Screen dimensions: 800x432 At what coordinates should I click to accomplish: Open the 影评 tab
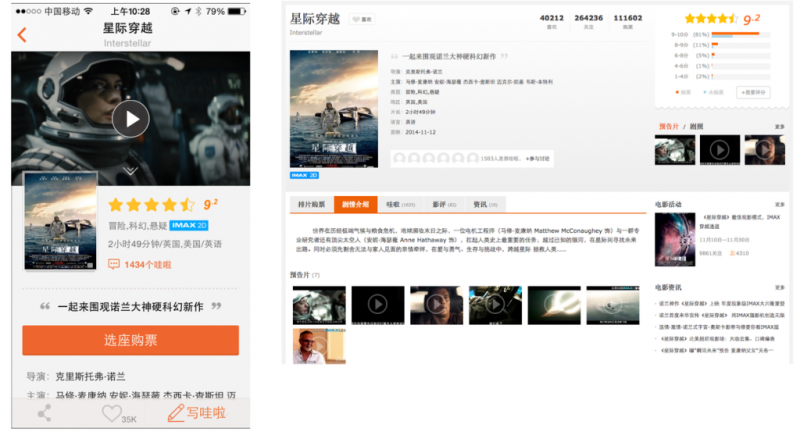[x=444, y=205]
